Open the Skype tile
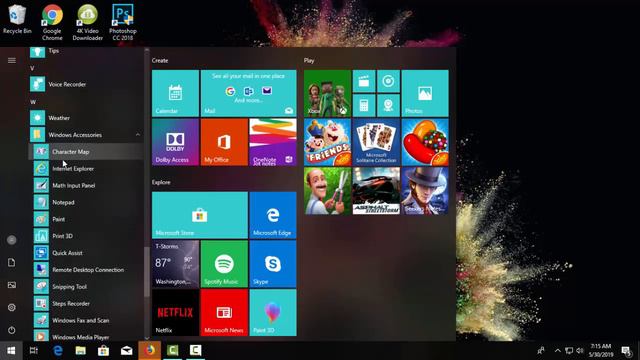640x360 pixels. point(273,264)
